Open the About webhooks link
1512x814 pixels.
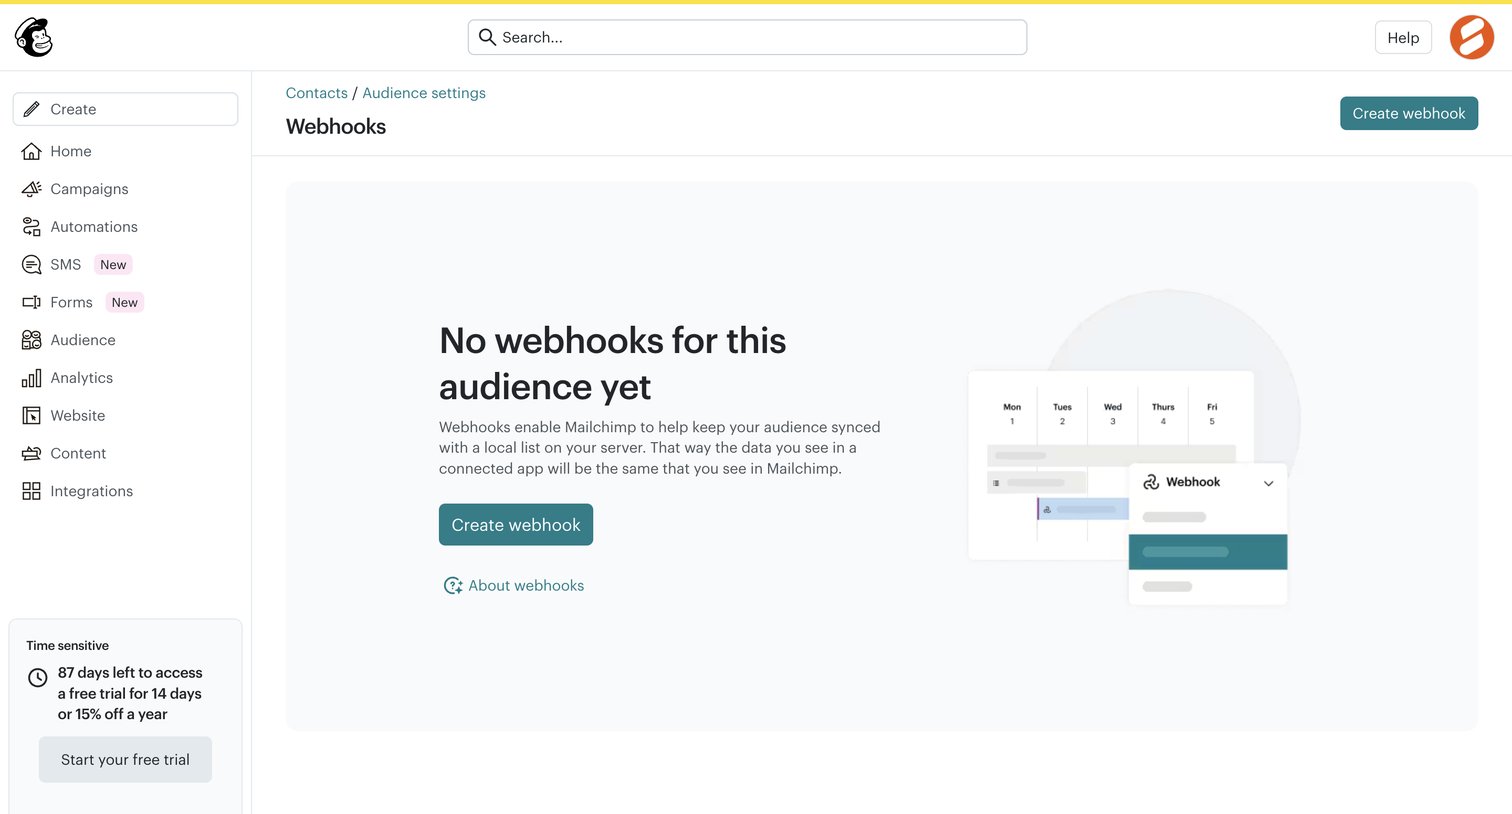pos(526,586)
